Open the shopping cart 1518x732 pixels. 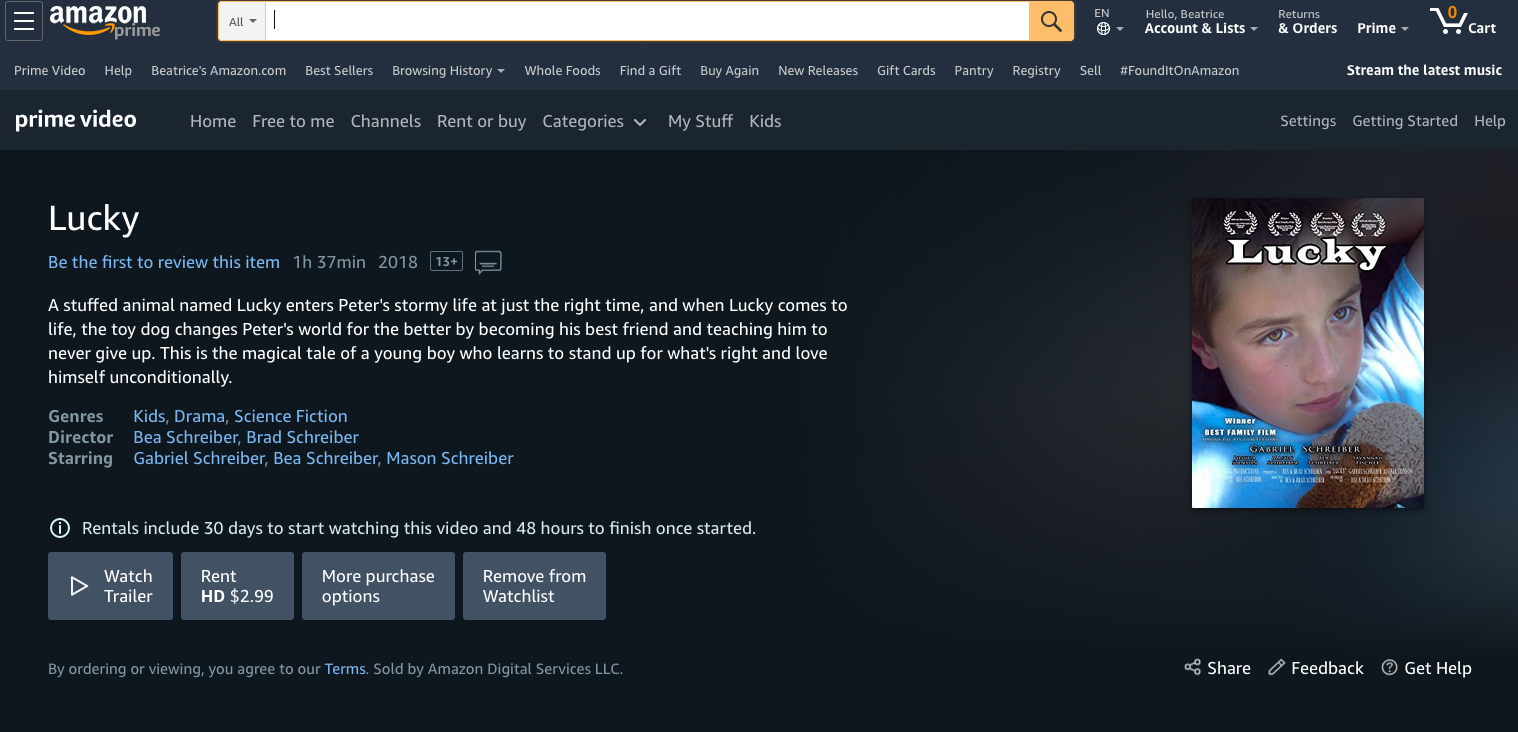pos(1463,21)
